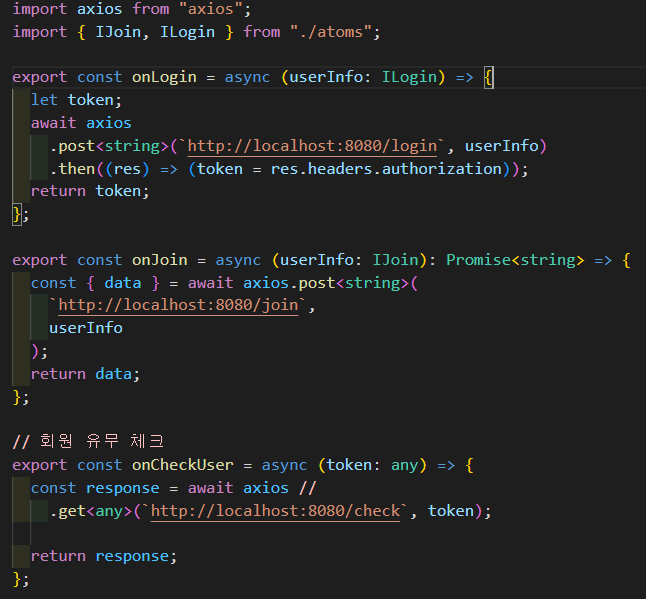Click any inside the get generic brackets
The image size is (646, 599).
click(109, 511)
